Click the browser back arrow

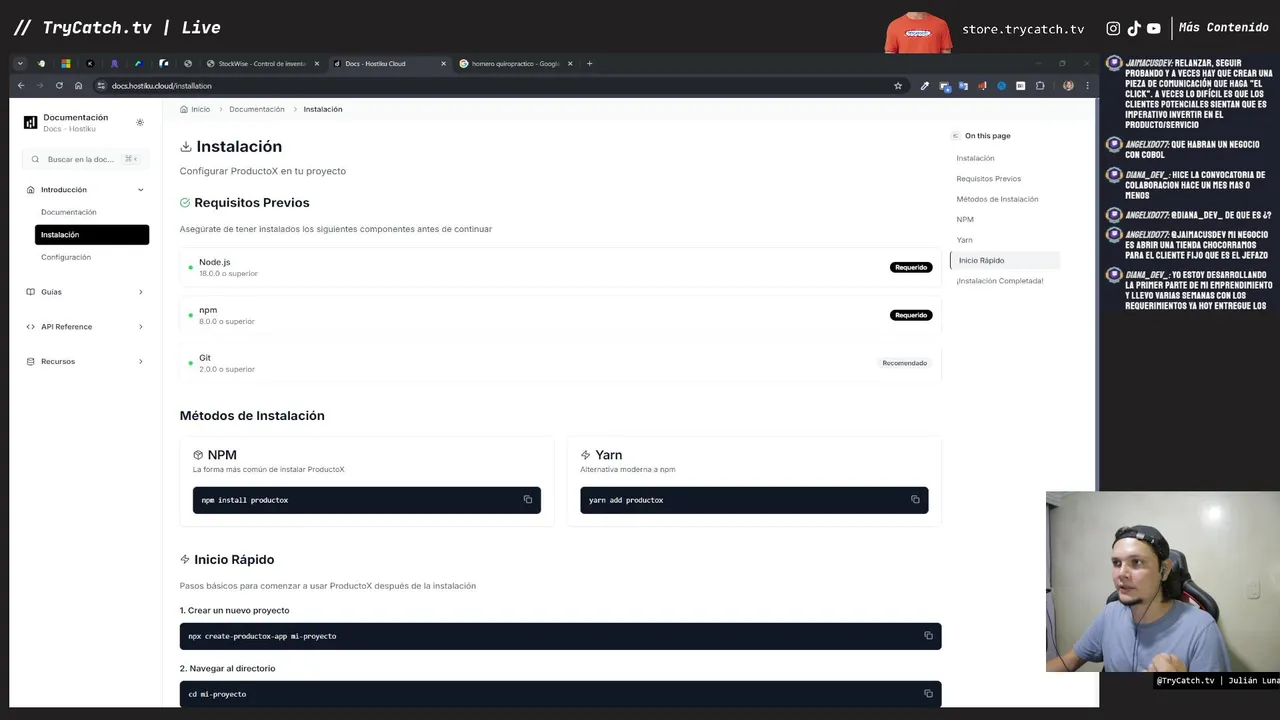tap(21, 86)
